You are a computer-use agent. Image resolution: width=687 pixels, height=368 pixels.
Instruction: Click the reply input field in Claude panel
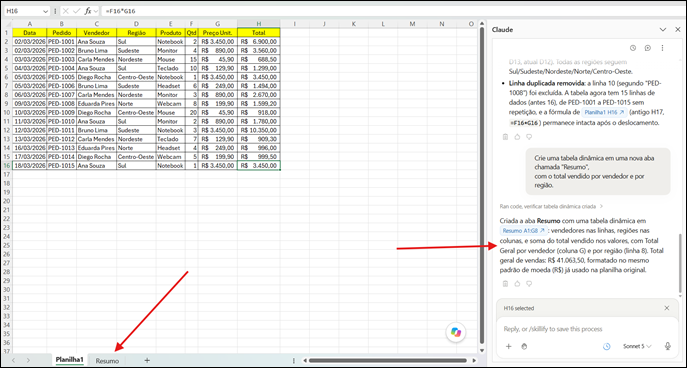click(x=587, y=329)
